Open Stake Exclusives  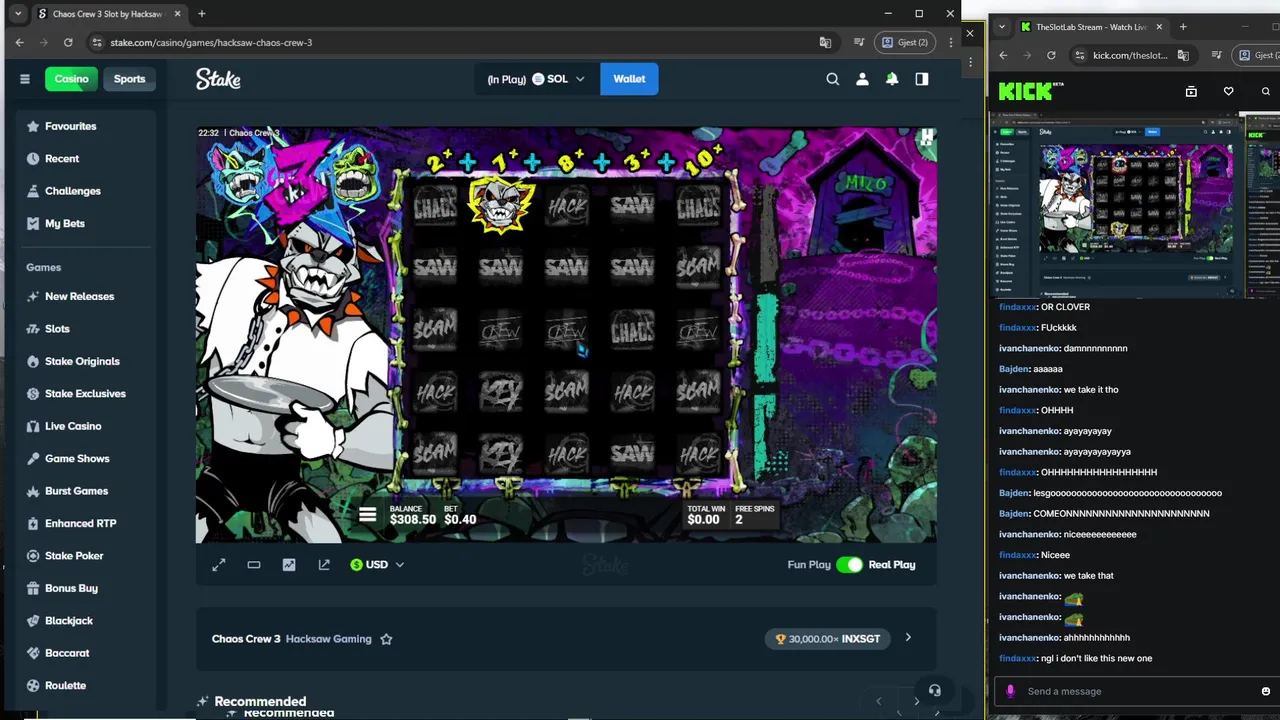tap(84, 394)
